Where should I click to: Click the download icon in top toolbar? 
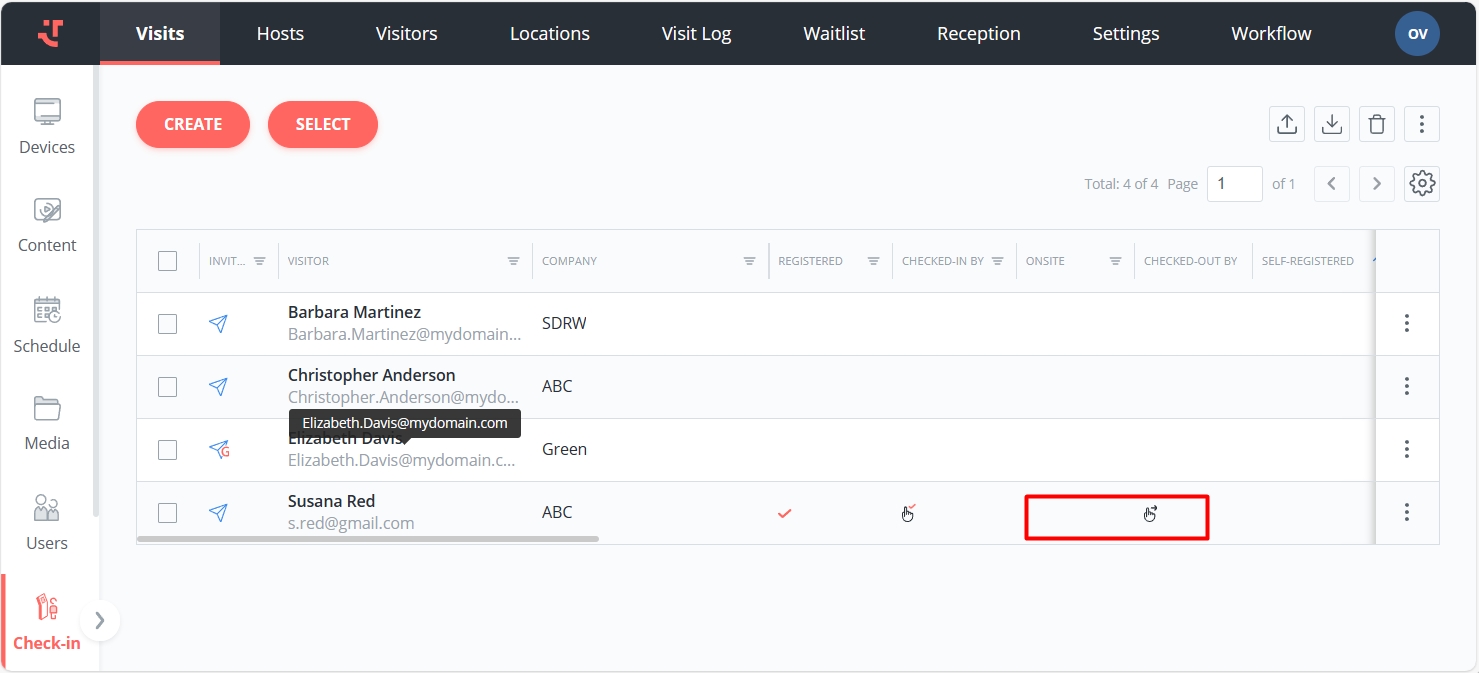[x=1332, y=124]
